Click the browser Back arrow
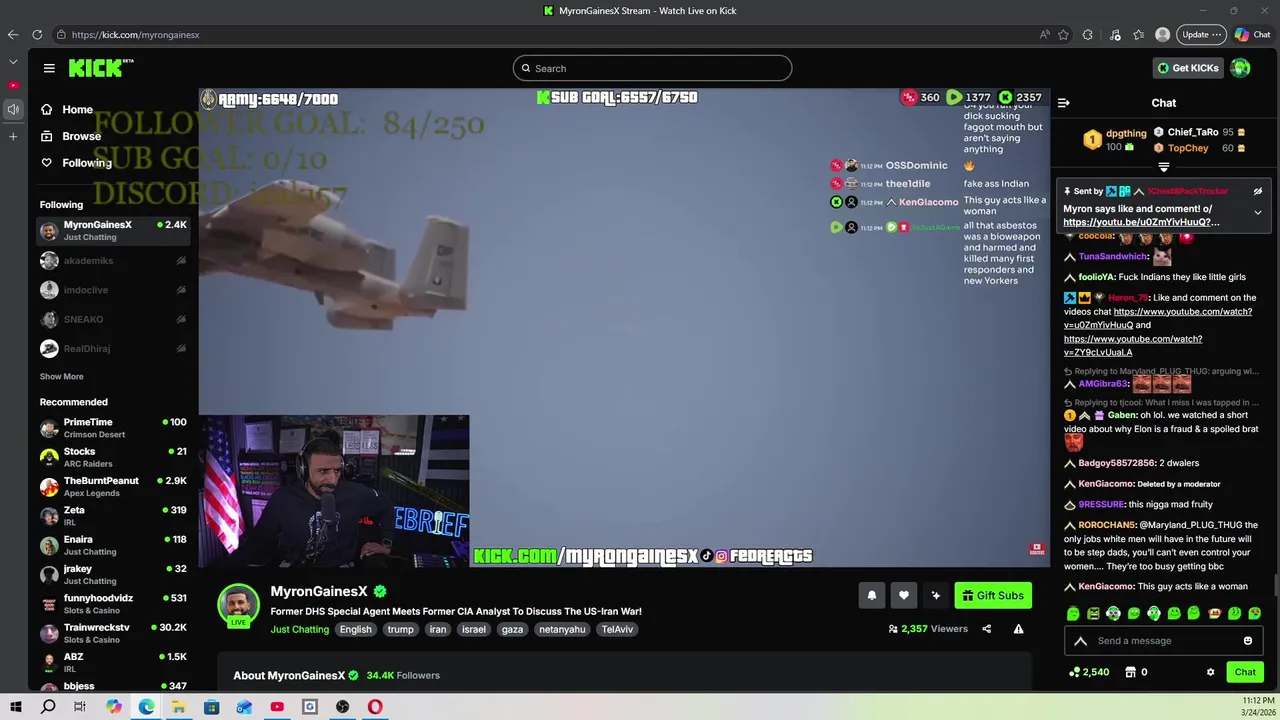The height and width of the screenshot is (720, 1280). click(x=13, y=34)
